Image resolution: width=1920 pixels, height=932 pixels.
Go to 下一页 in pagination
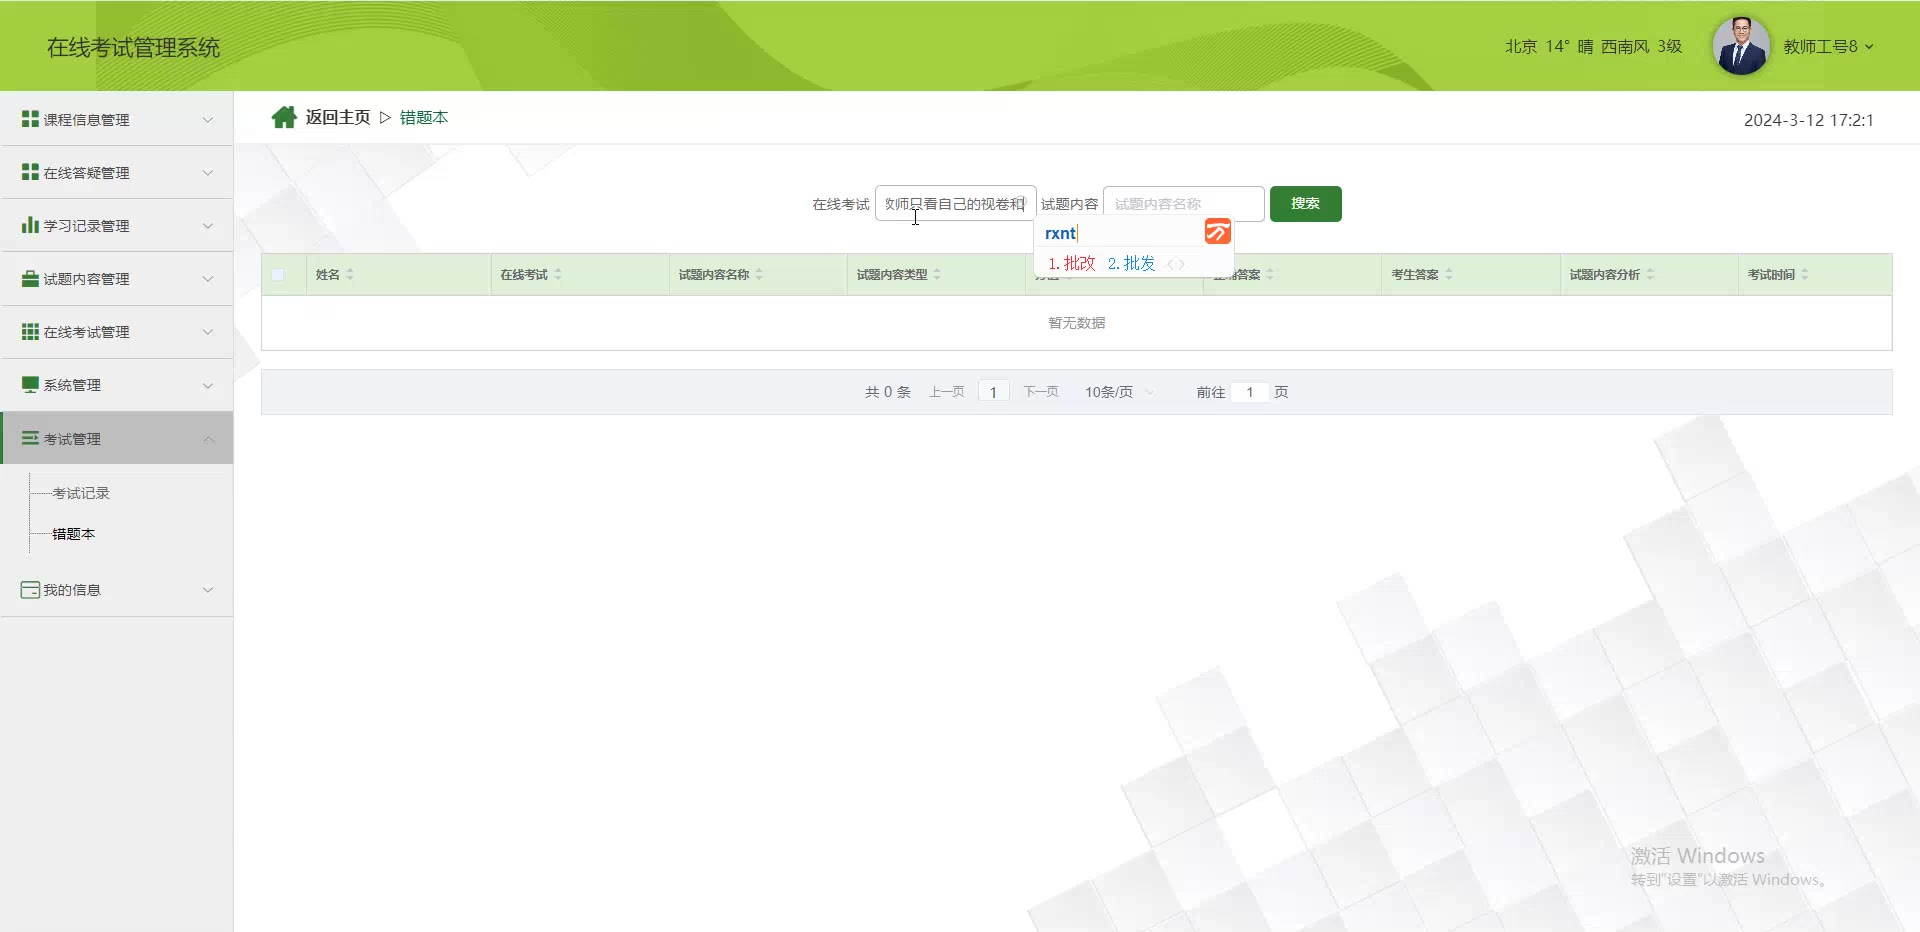[x=1041, y=392]
